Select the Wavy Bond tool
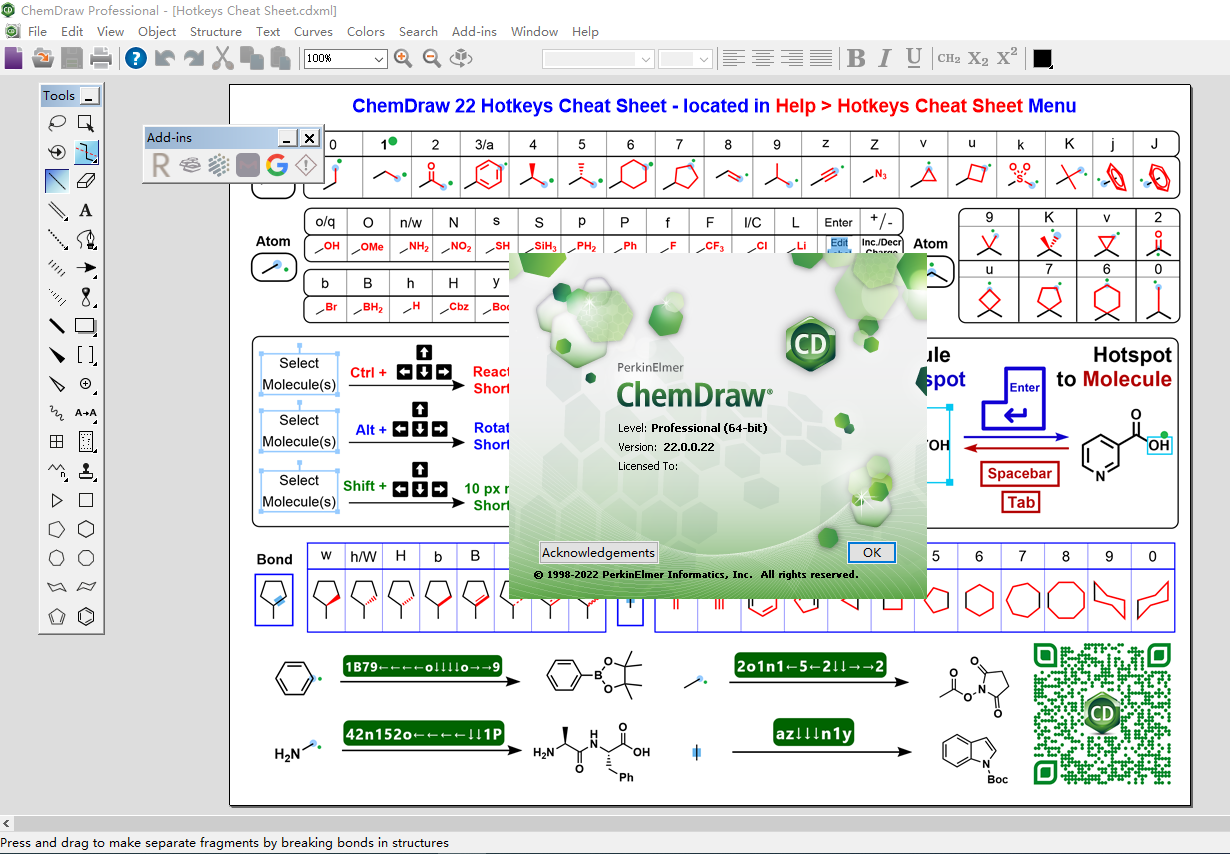Viewport: 1230px width, 854px height. click(x=57, y=413)
